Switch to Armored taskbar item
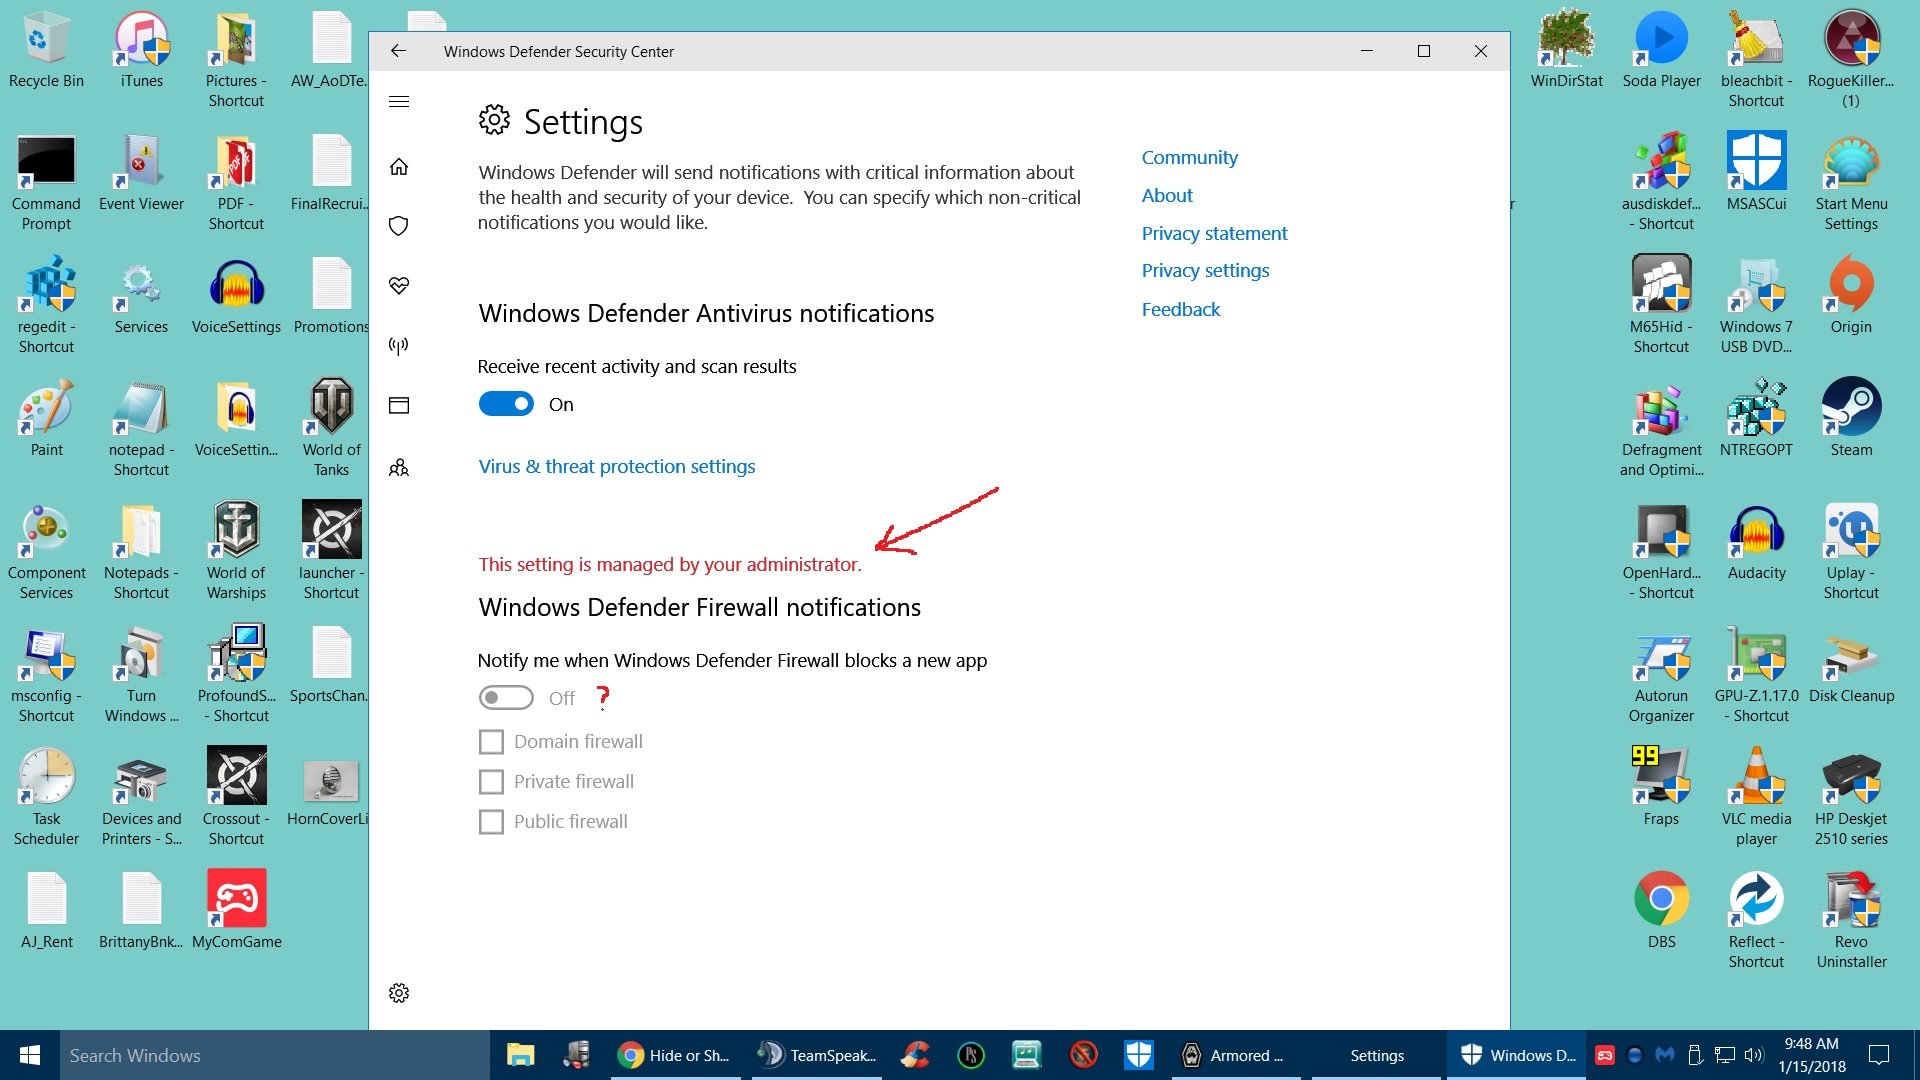Viewport: 1920px width, 1080px height. click(x=1235, y=1055)
